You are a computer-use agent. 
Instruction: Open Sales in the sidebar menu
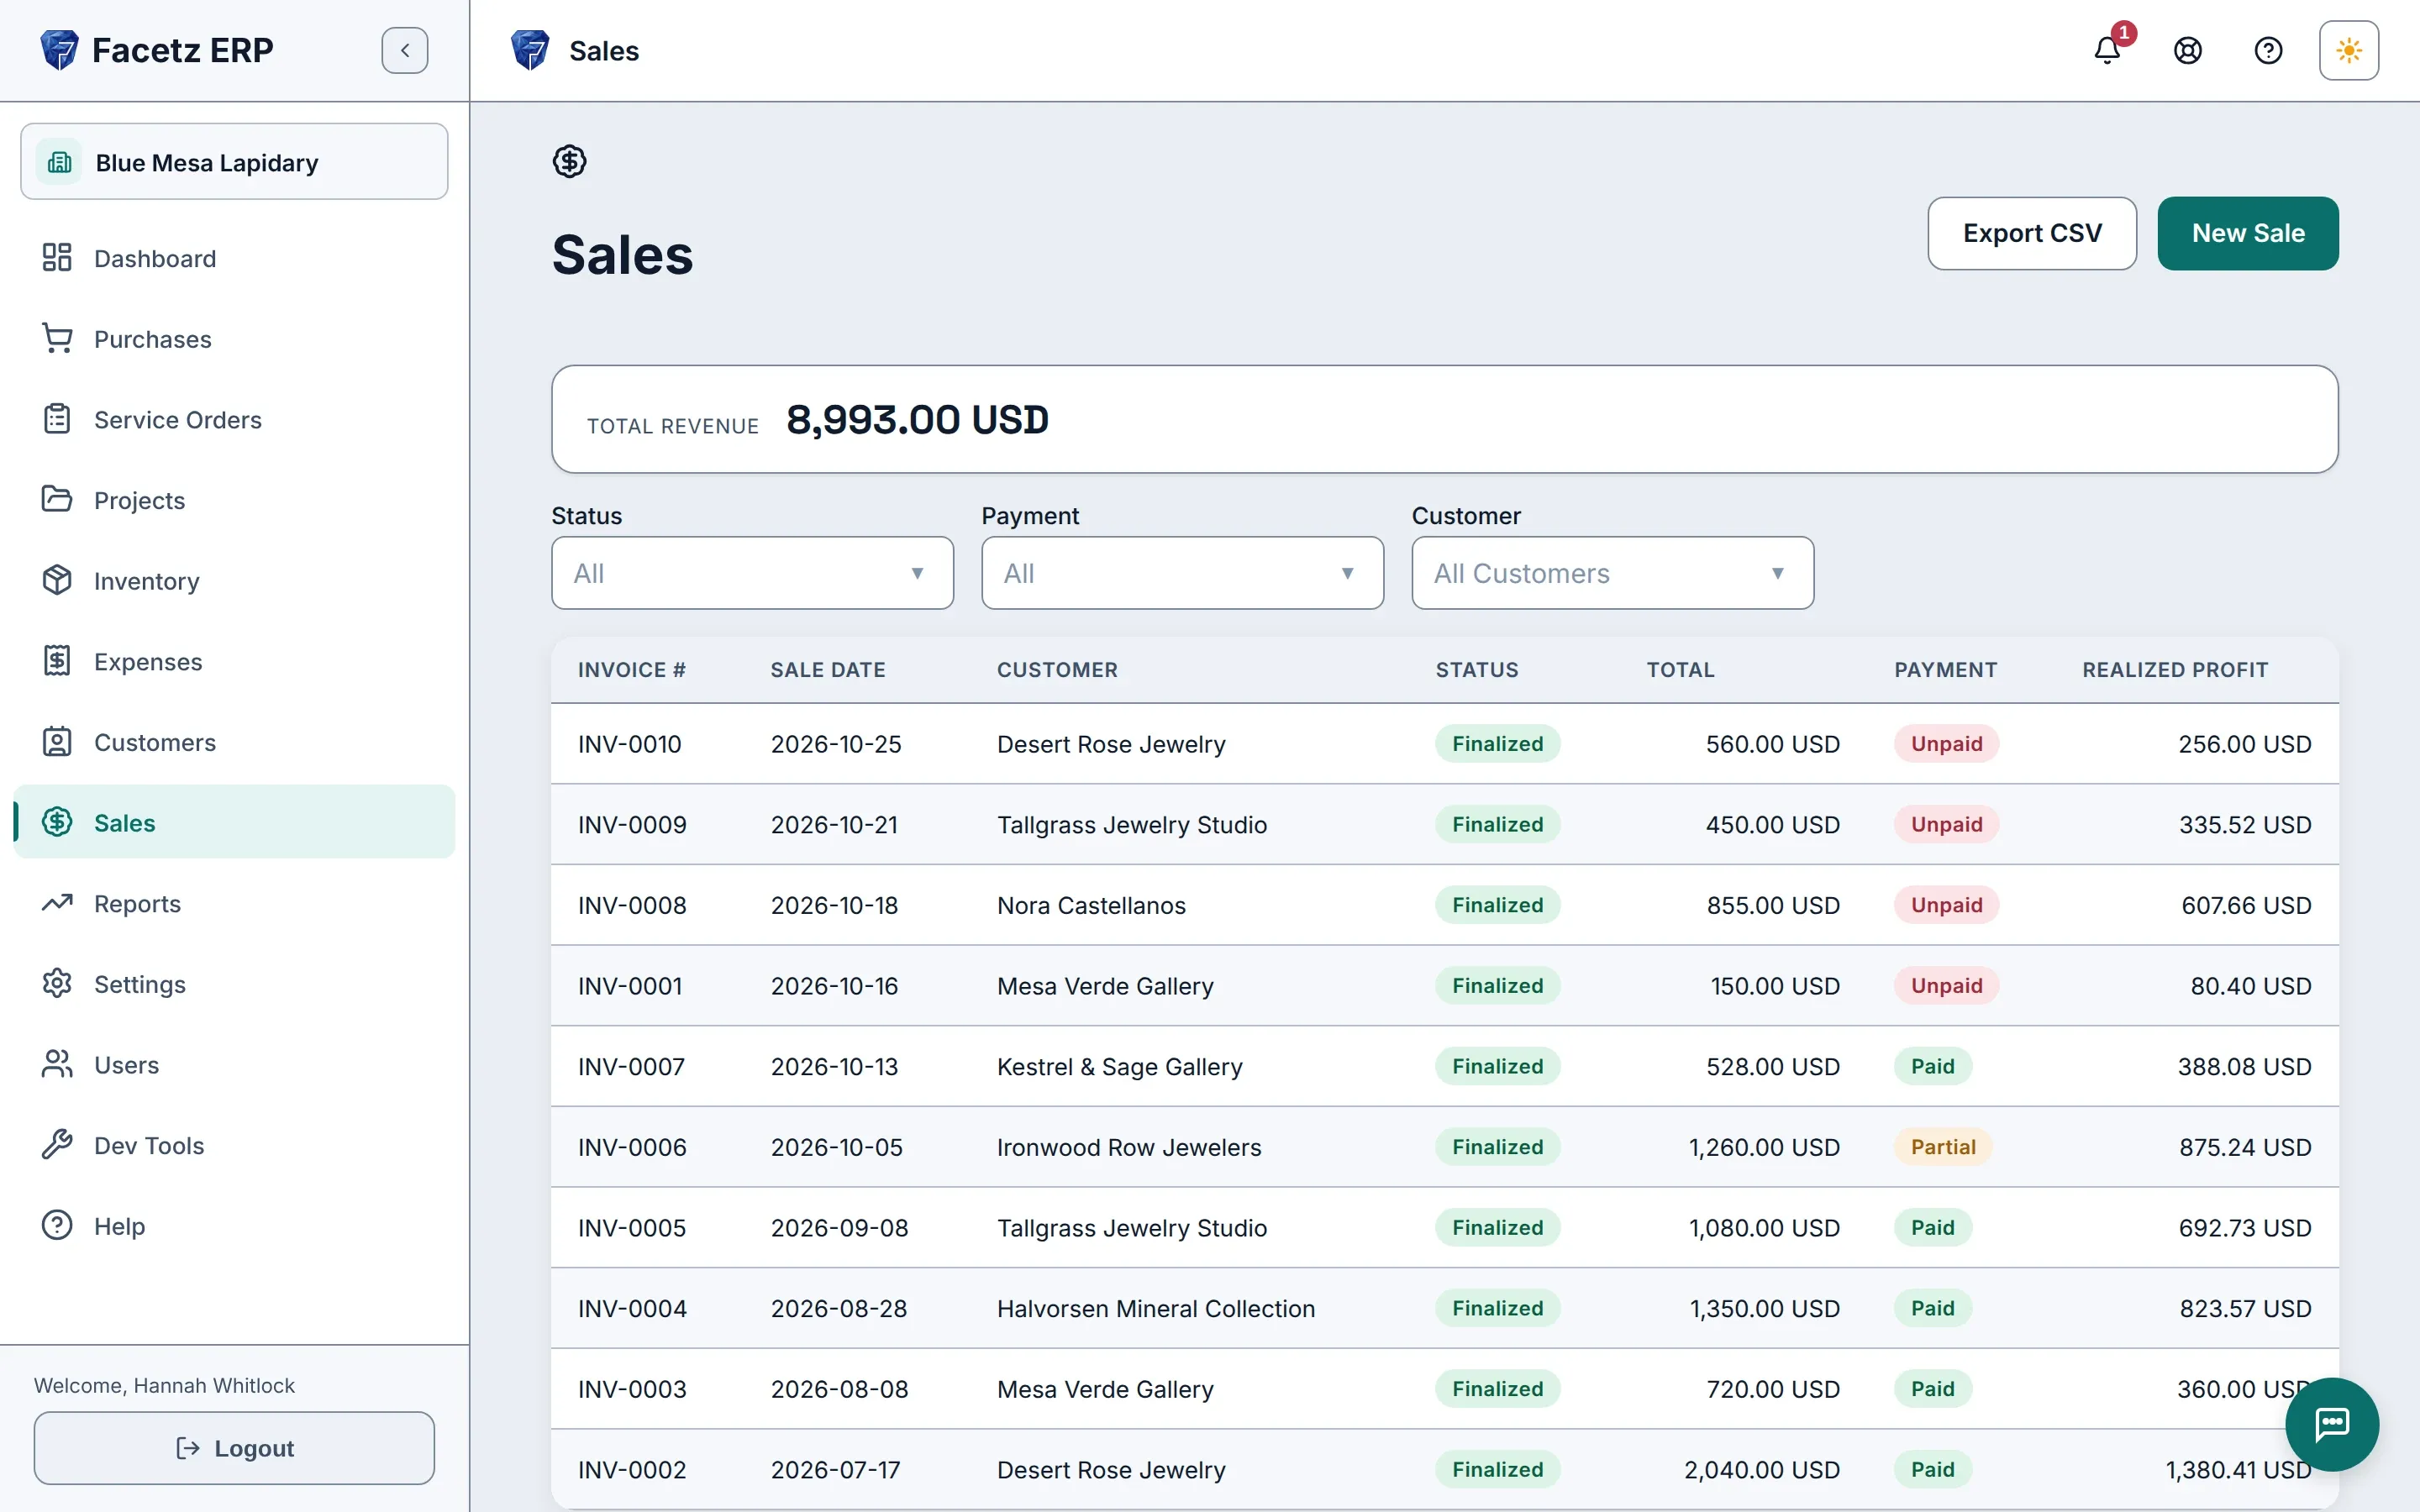(x=234, y=822)
